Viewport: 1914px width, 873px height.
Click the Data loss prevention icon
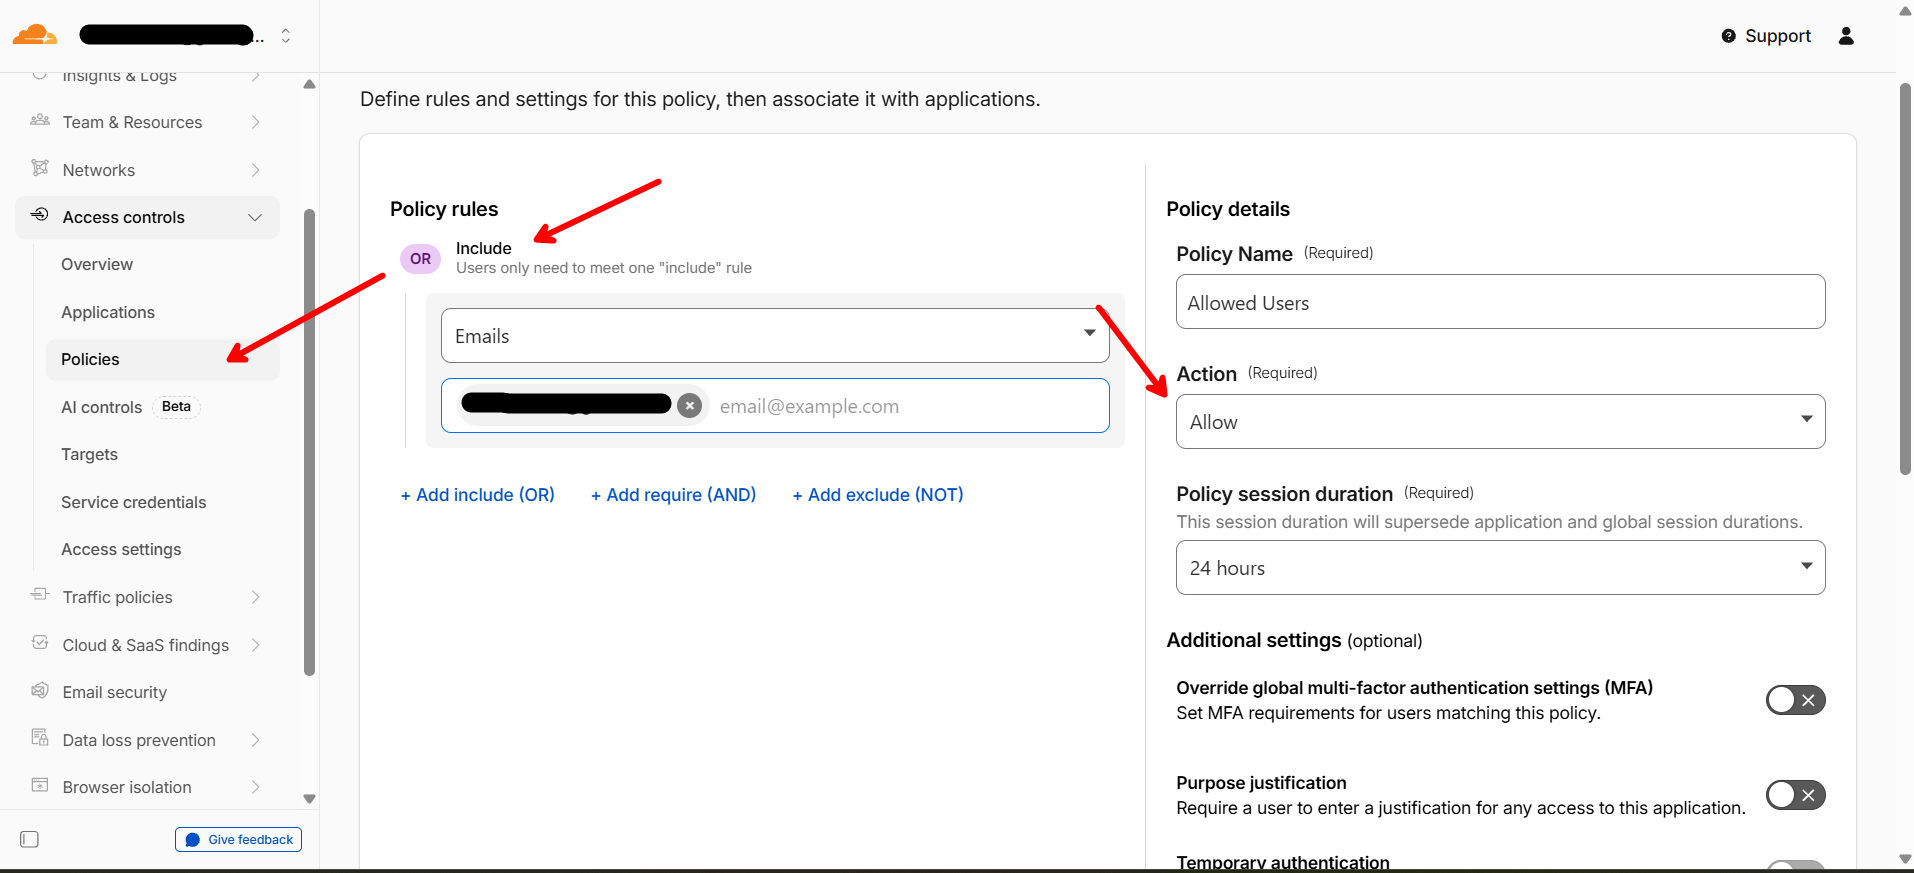pyautogui.click(x=40, y=738)
